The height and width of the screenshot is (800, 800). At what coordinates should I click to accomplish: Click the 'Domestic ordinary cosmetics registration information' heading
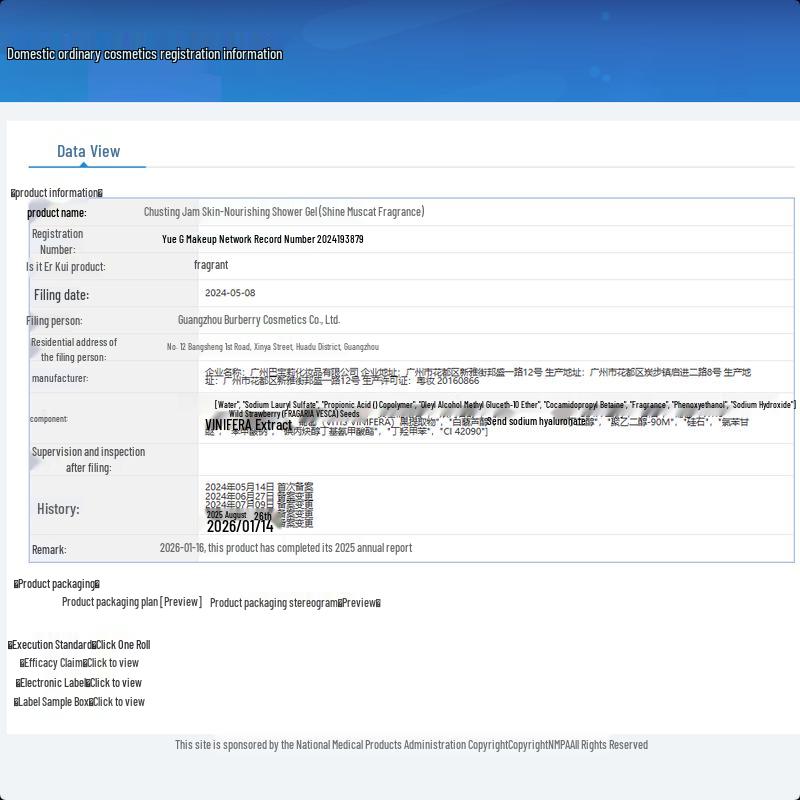click(x=144, y=54)
